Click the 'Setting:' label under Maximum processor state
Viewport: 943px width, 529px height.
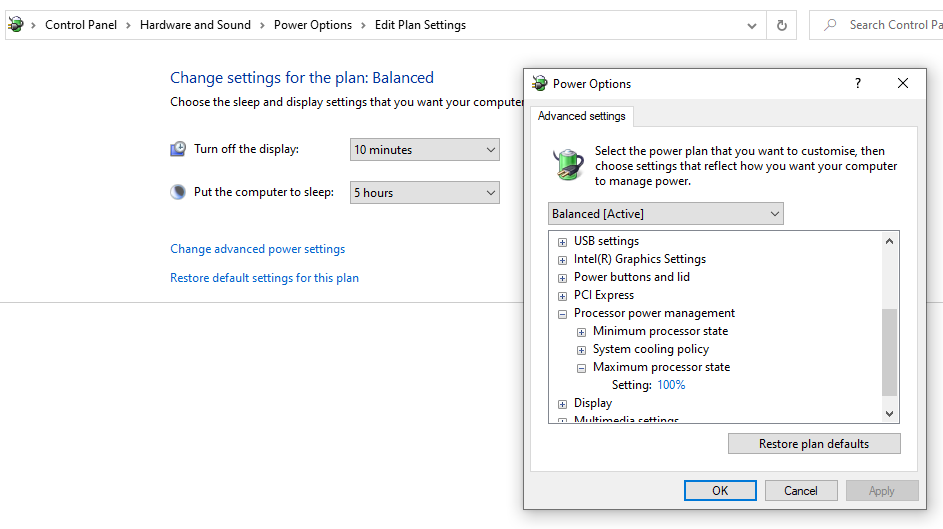[631, 385]
